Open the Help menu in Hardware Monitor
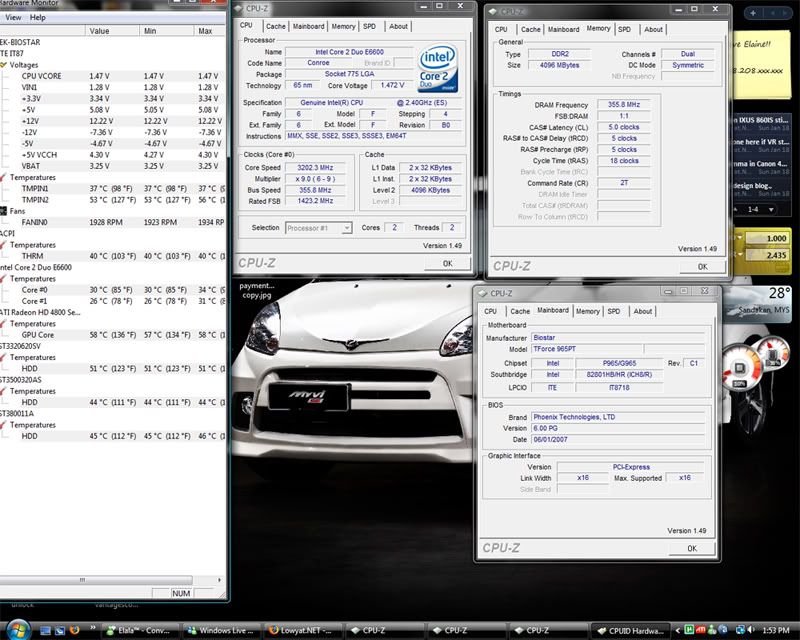Screen dimensions: 800x640 [38, 17]
